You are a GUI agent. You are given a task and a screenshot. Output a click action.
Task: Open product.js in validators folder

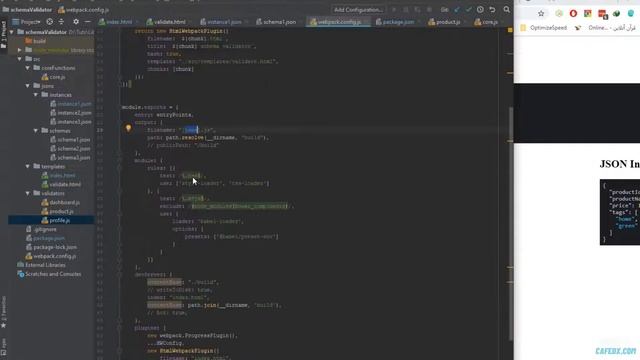[57, 211]
